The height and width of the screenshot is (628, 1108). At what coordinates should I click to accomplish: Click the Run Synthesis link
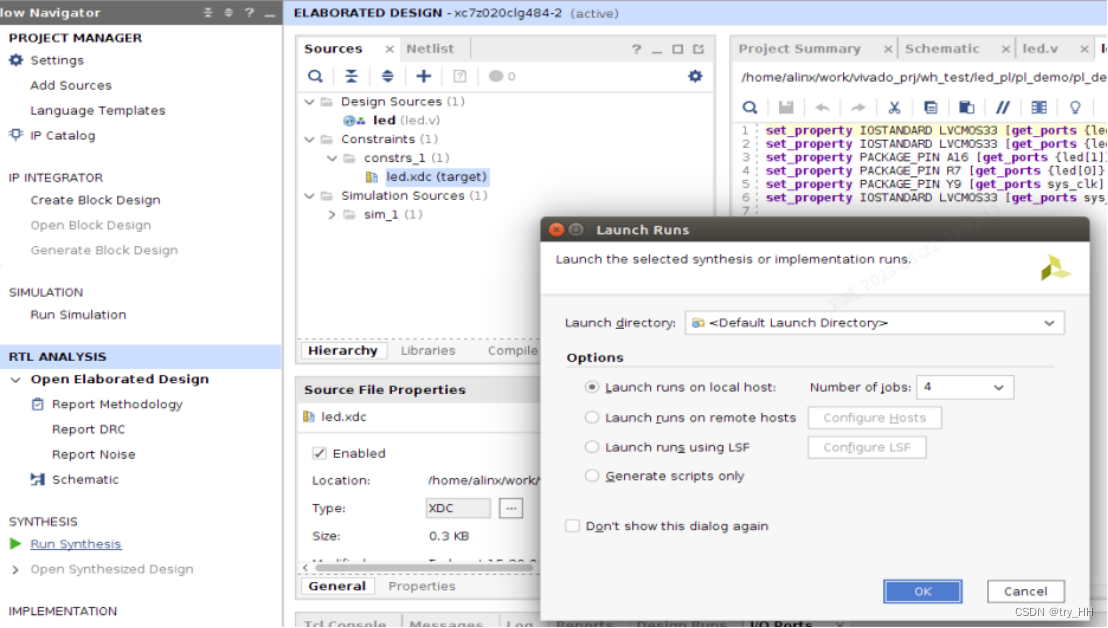coord(76,543)
